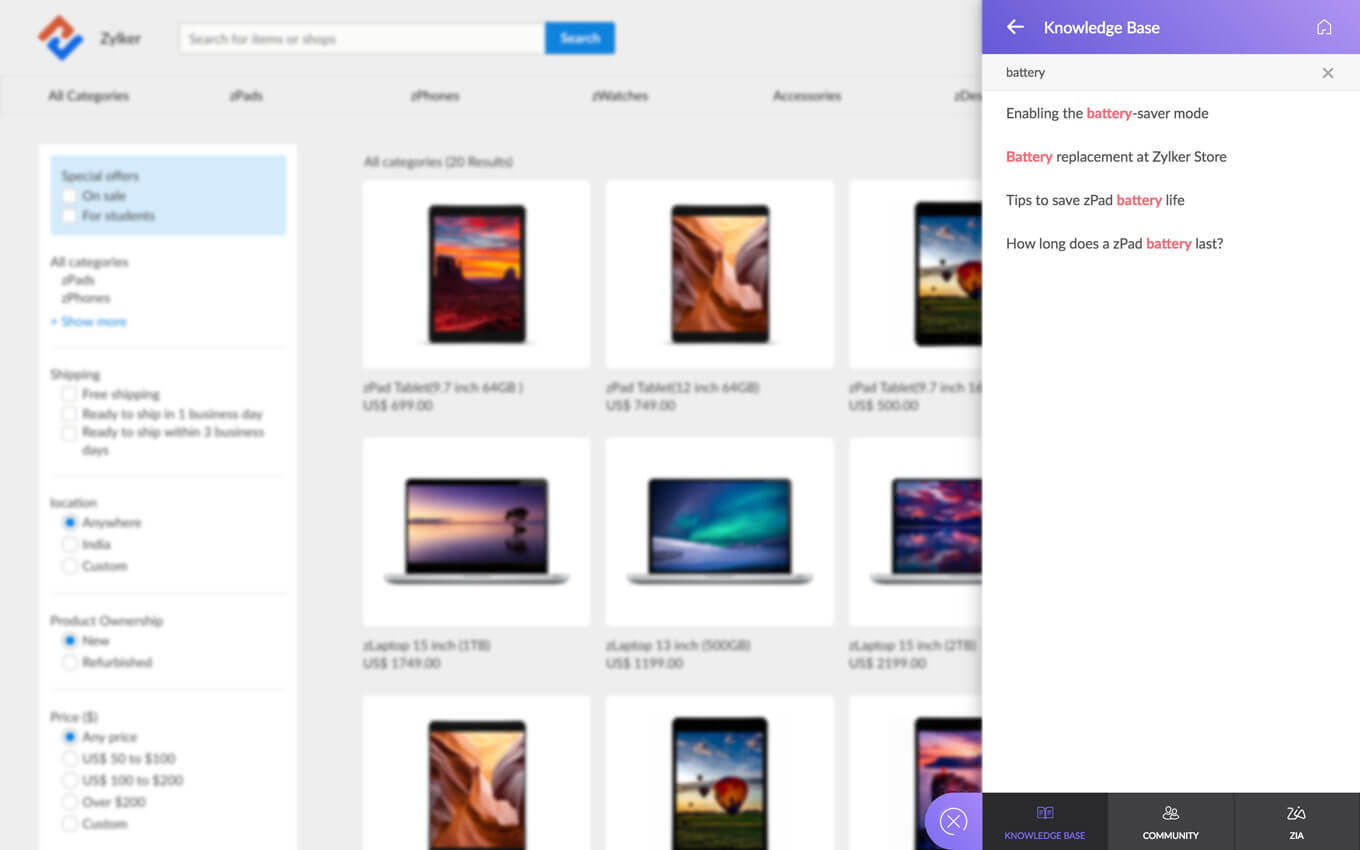The width and height of the screenshot is (1360, 850).
Task: Enable the On sale checkbox
Action: click(69, 196)
